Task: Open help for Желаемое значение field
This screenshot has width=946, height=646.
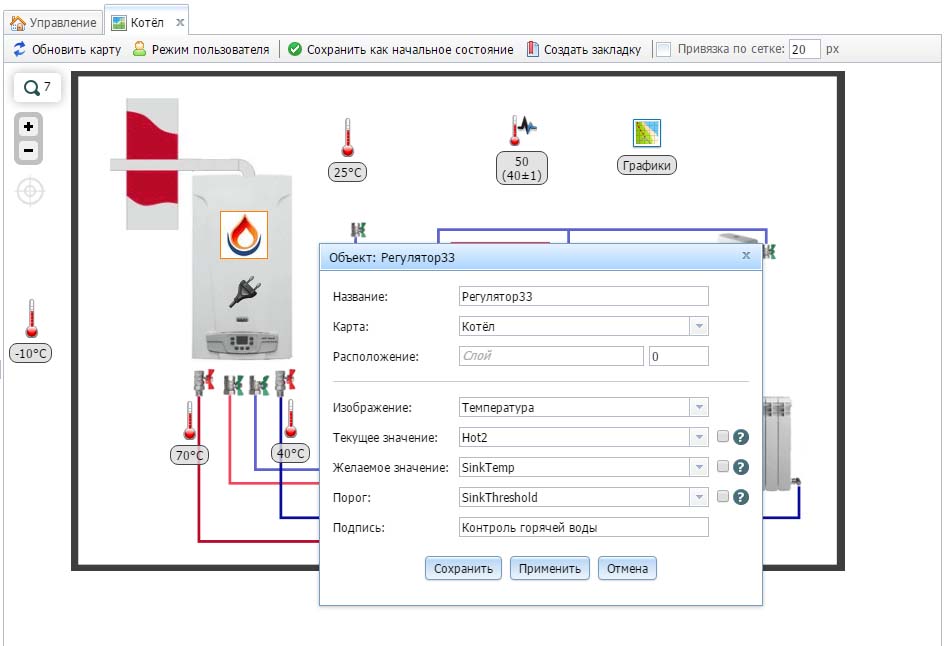Action: pos(741,467)
